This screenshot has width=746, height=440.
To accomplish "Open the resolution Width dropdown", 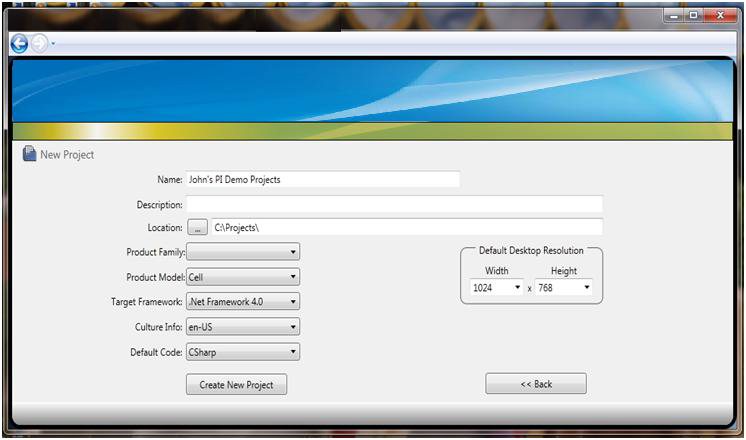I will (x=497, y=288).
